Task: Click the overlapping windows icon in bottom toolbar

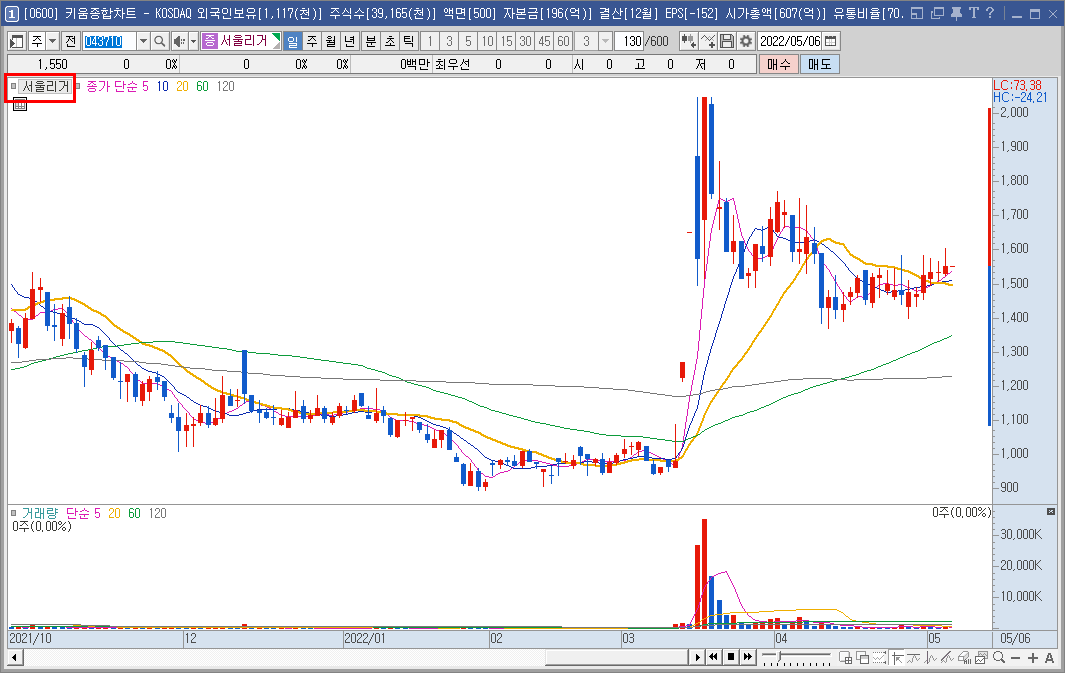Action: pos(863,657)
